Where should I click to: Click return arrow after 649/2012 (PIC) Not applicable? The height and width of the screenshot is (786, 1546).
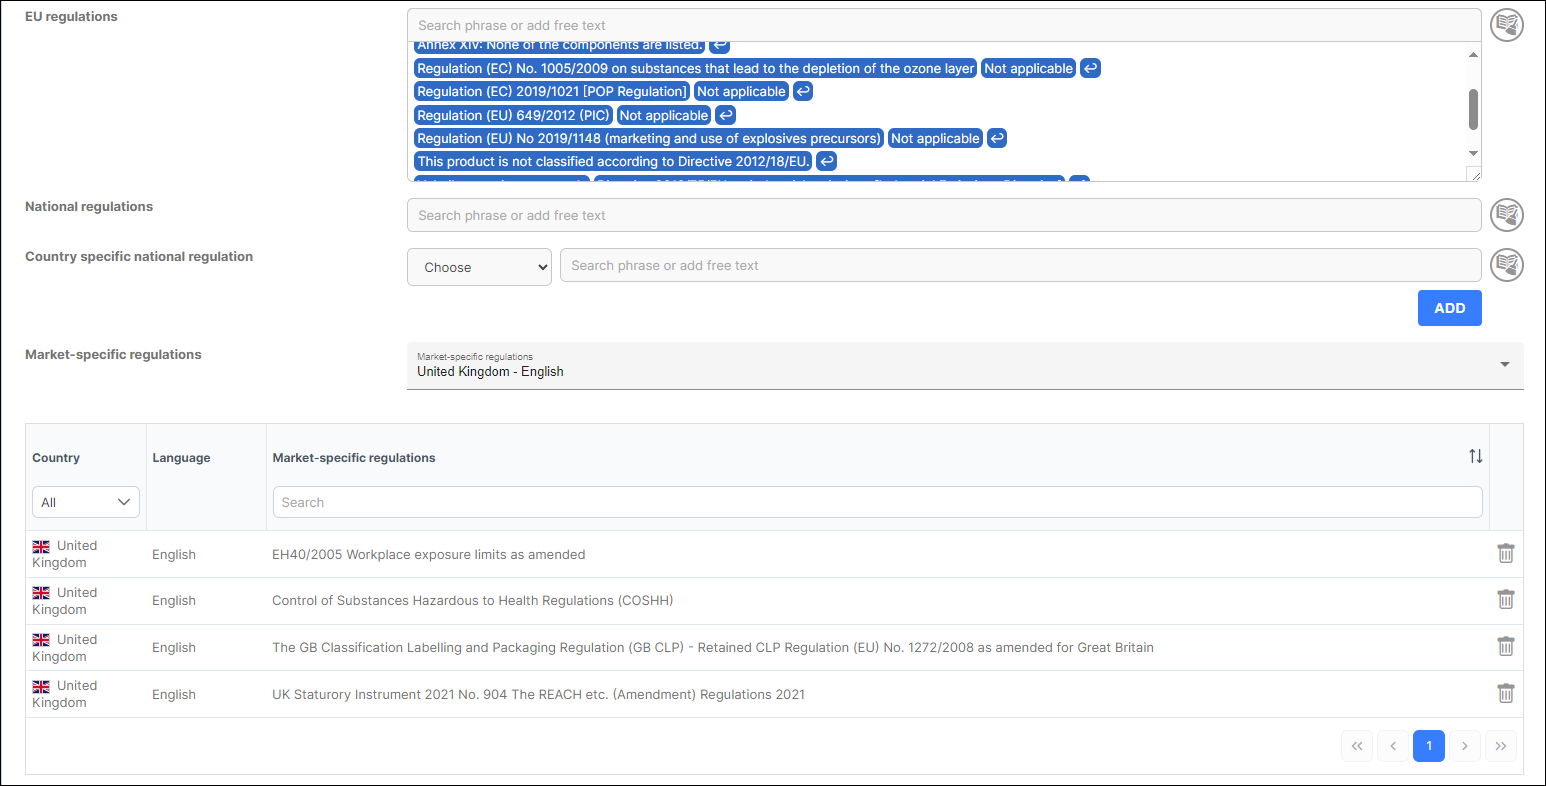726,115
